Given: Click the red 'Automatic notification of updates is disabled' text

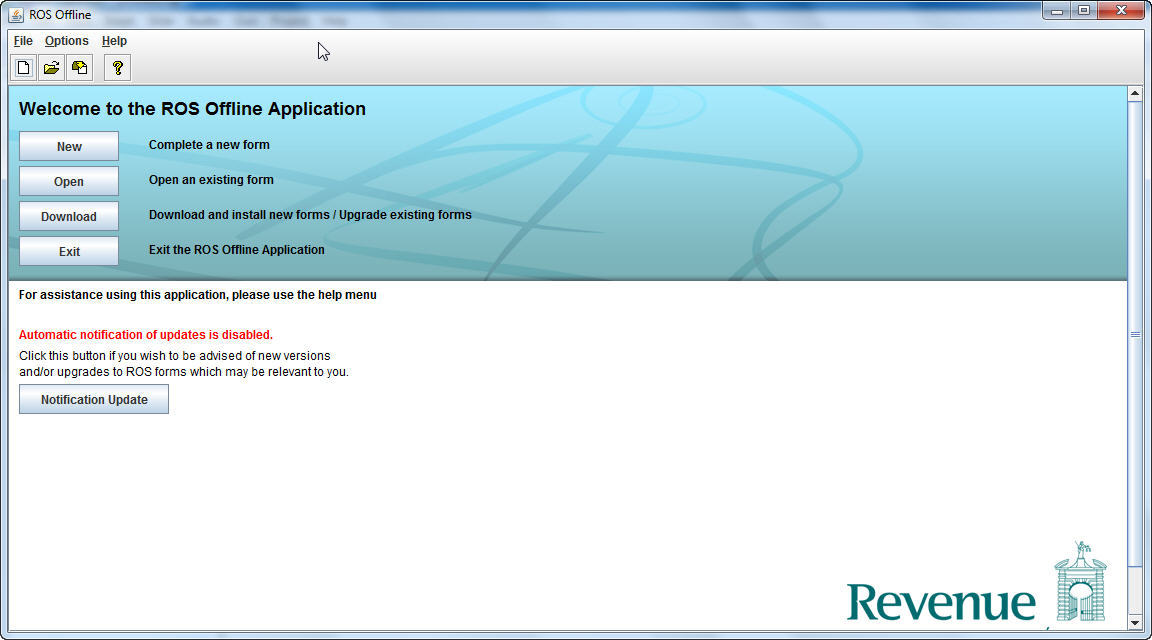Looking at the screenshot, I should click(x=145, y=335).
